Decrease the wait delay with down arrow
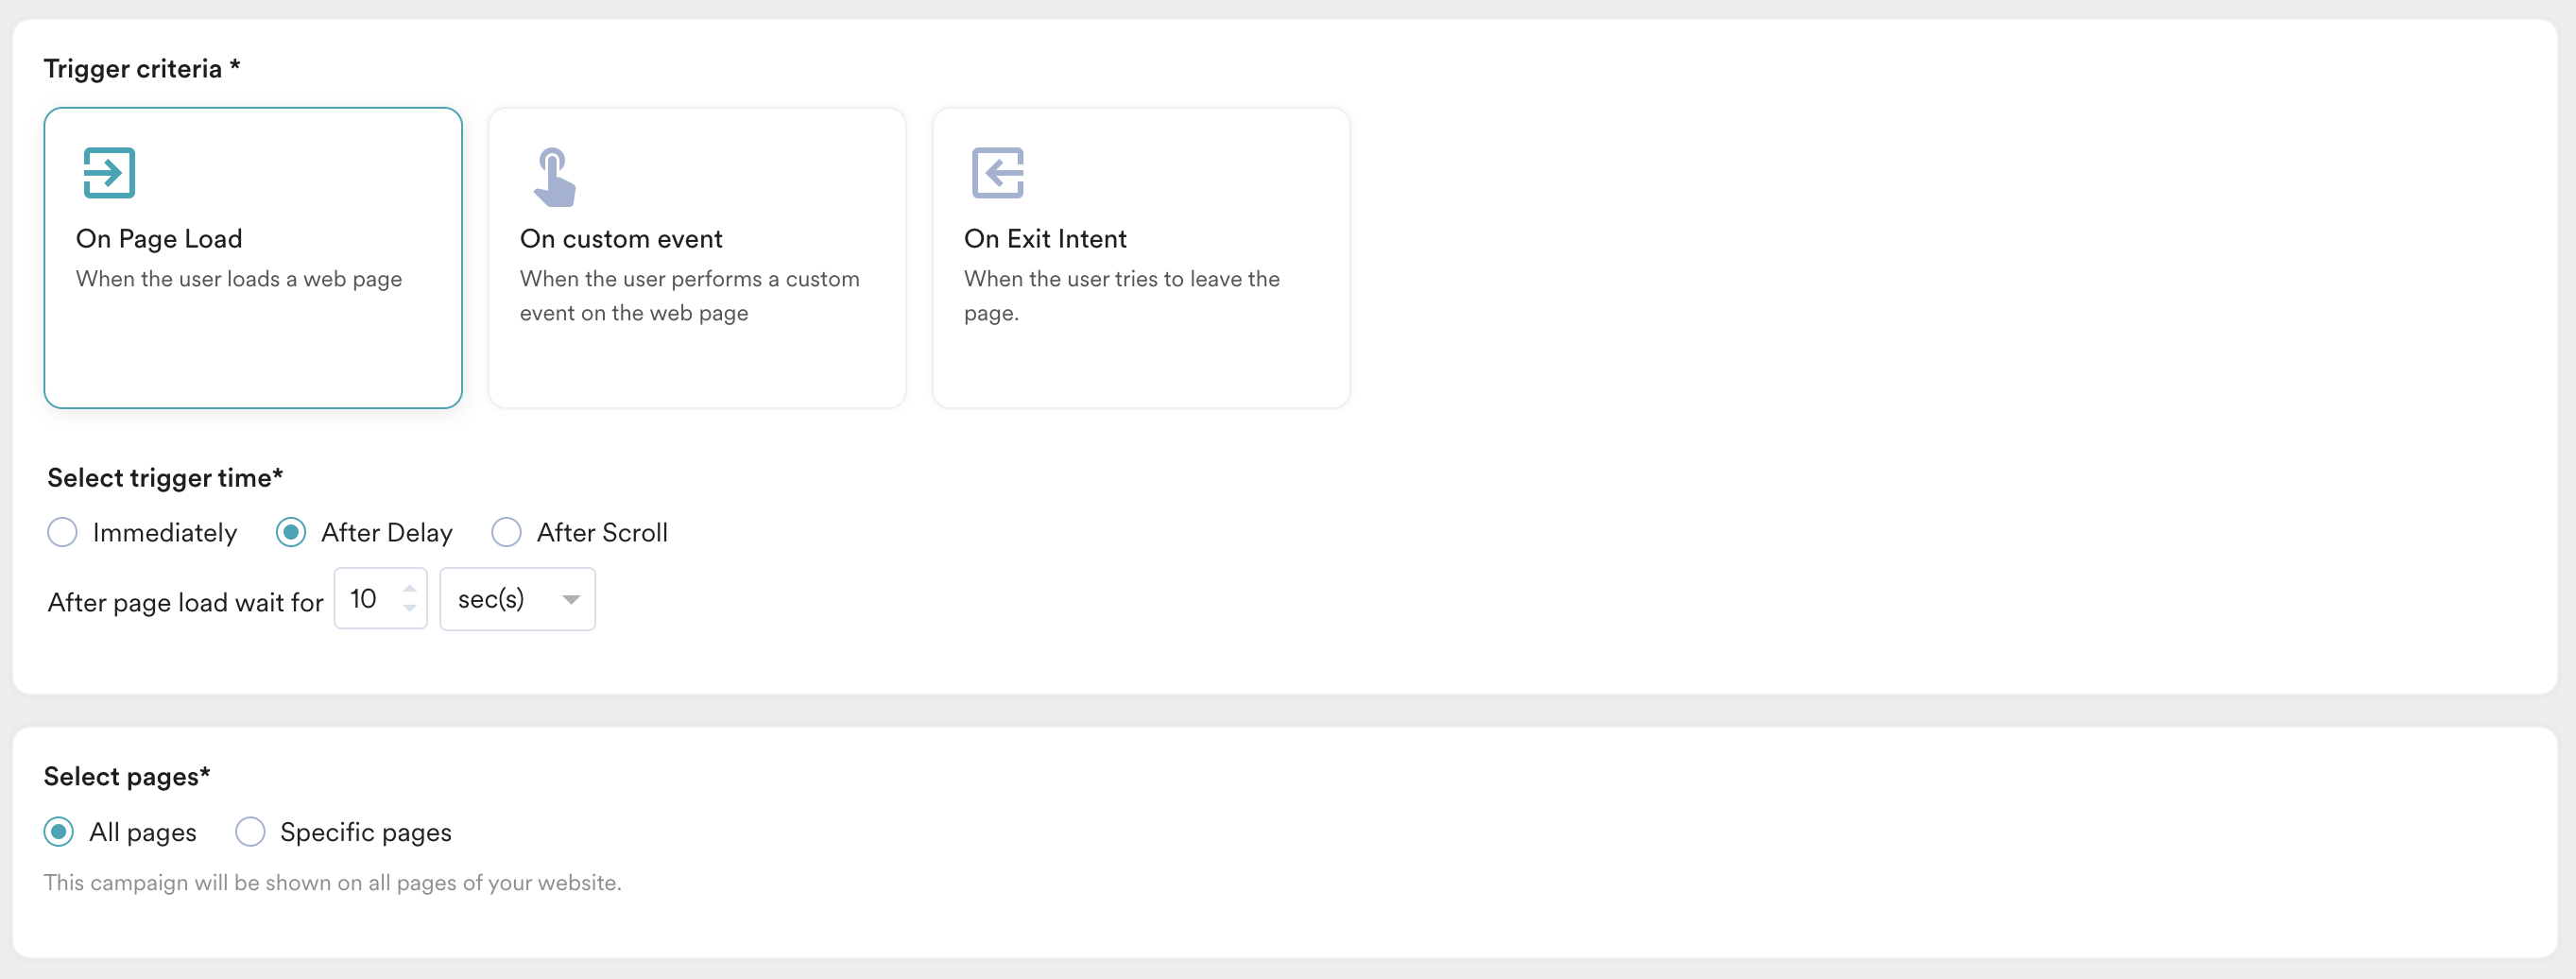 pos(409,608)
